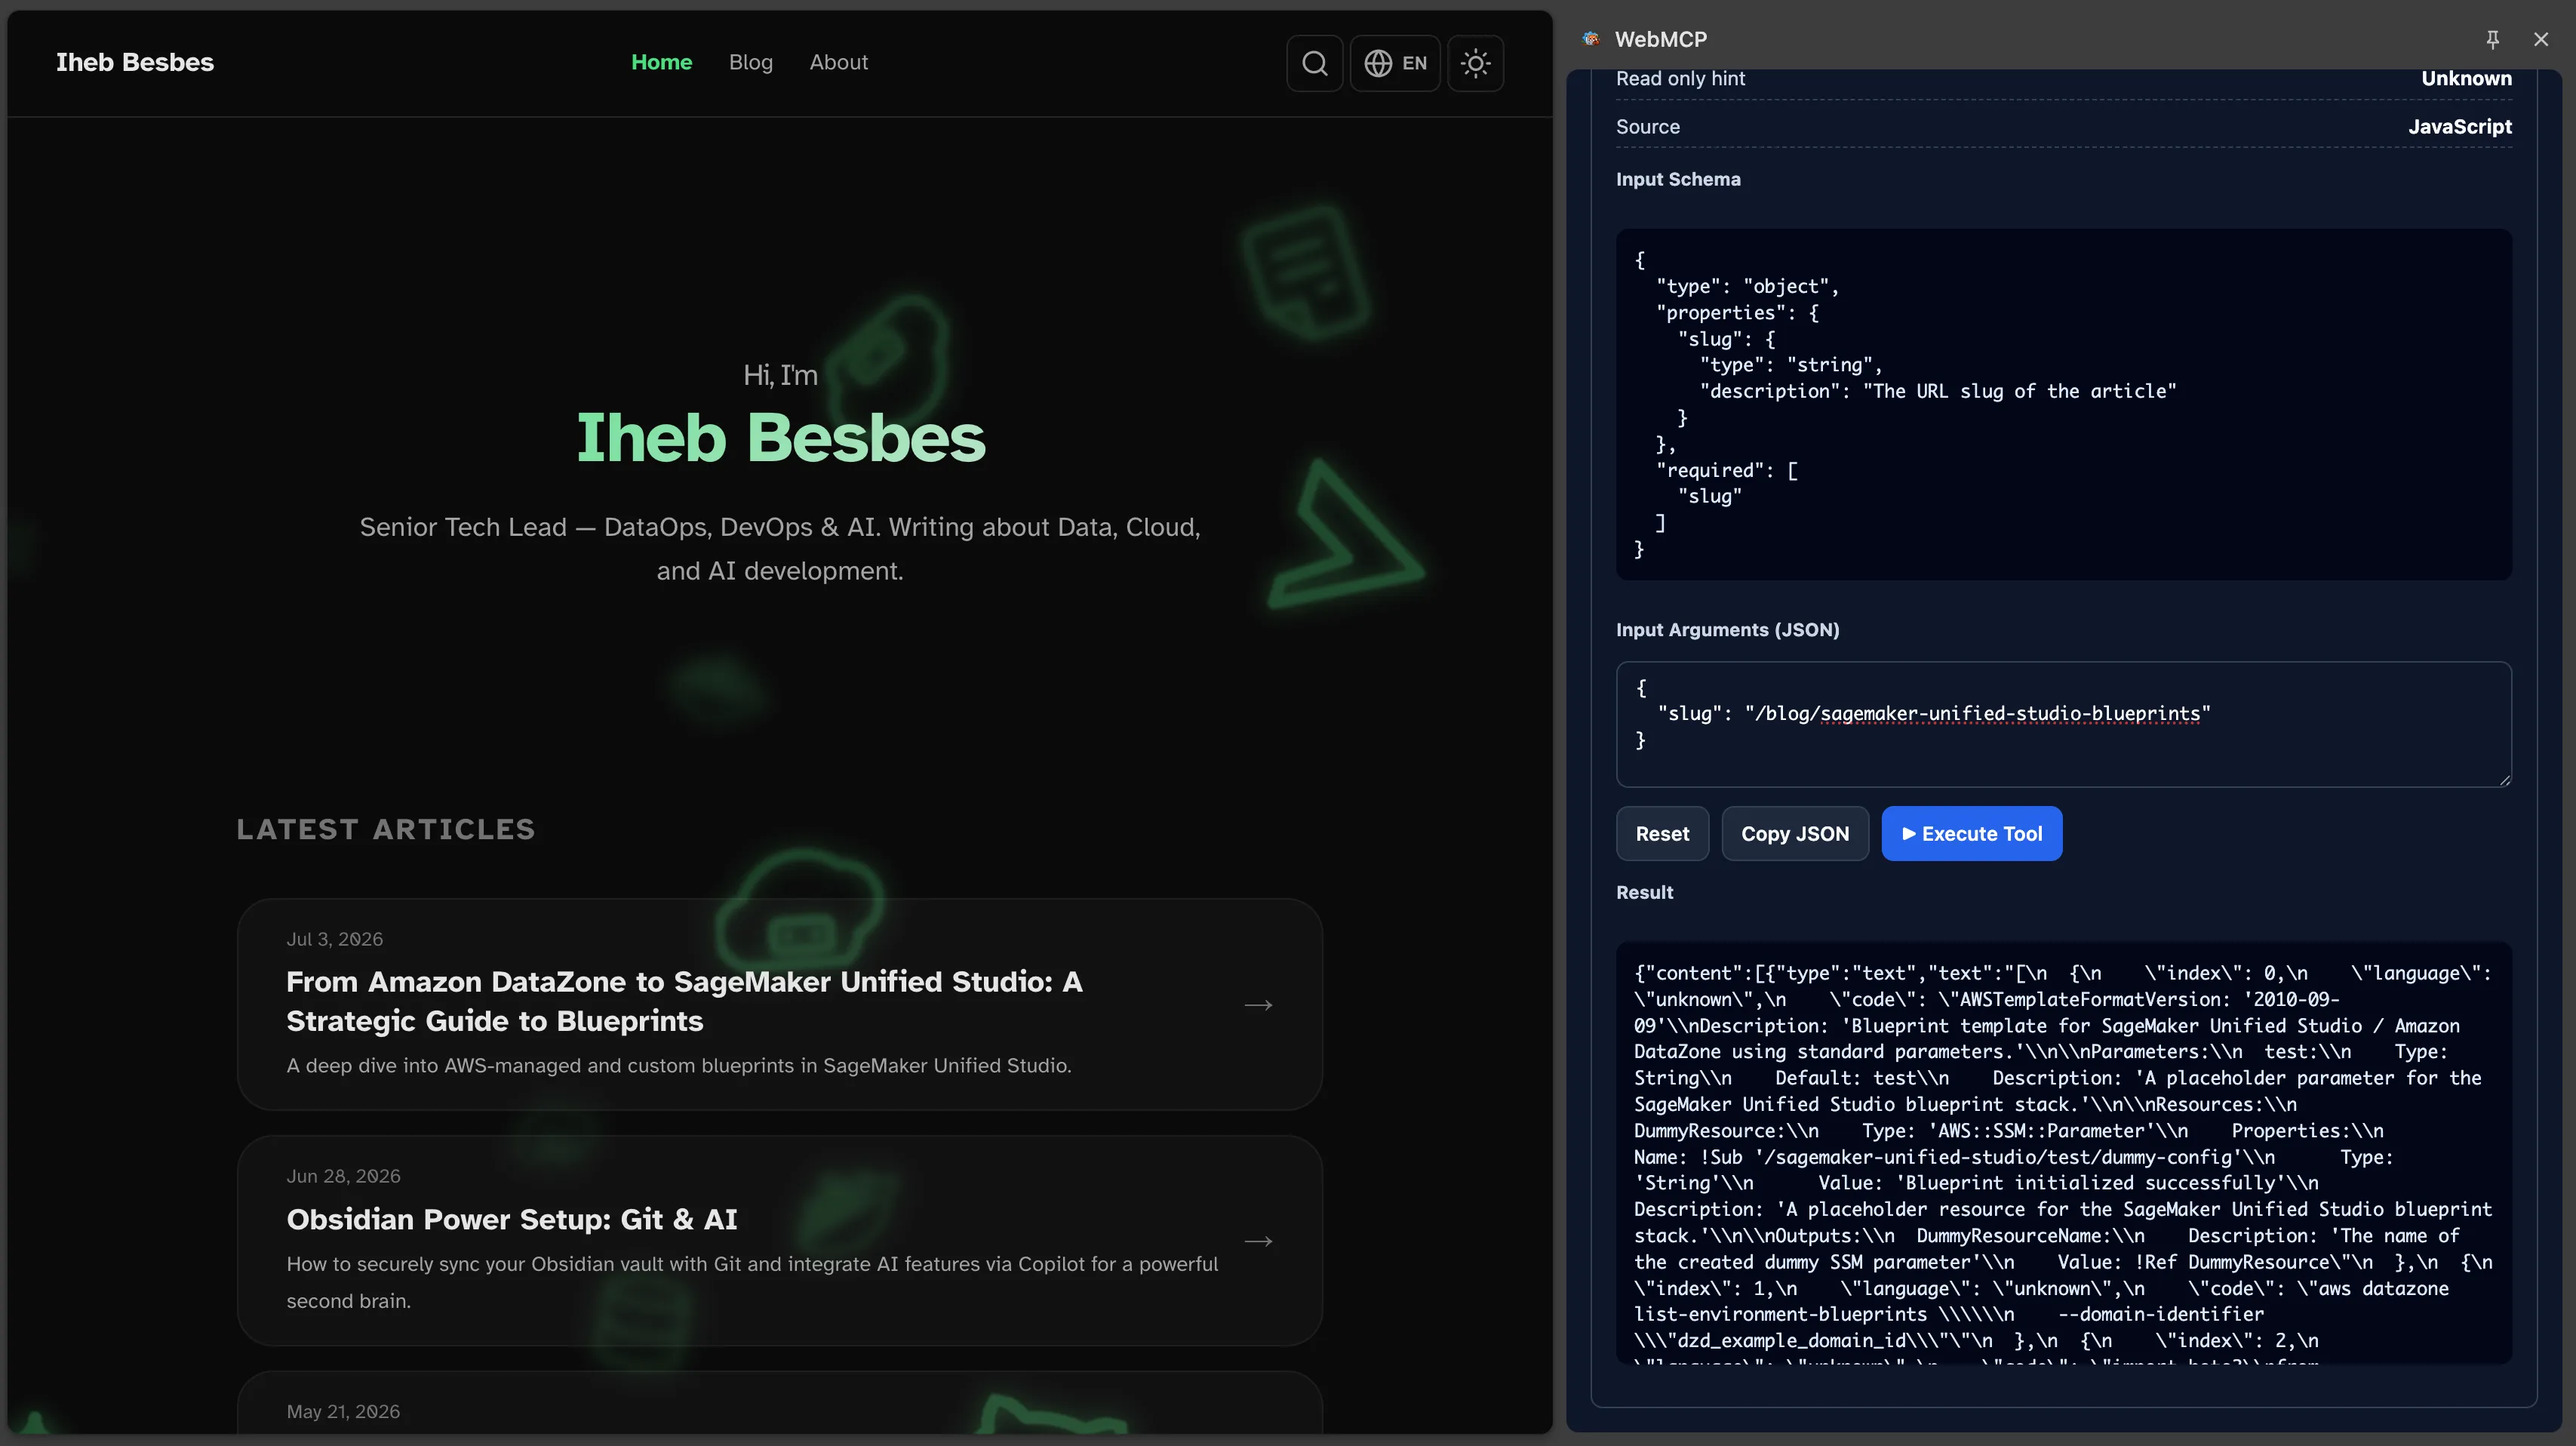This screenshot has width=2576, height=1446.
Task: Click the Iheb Besbes site logo
Action: pos(135,62)
